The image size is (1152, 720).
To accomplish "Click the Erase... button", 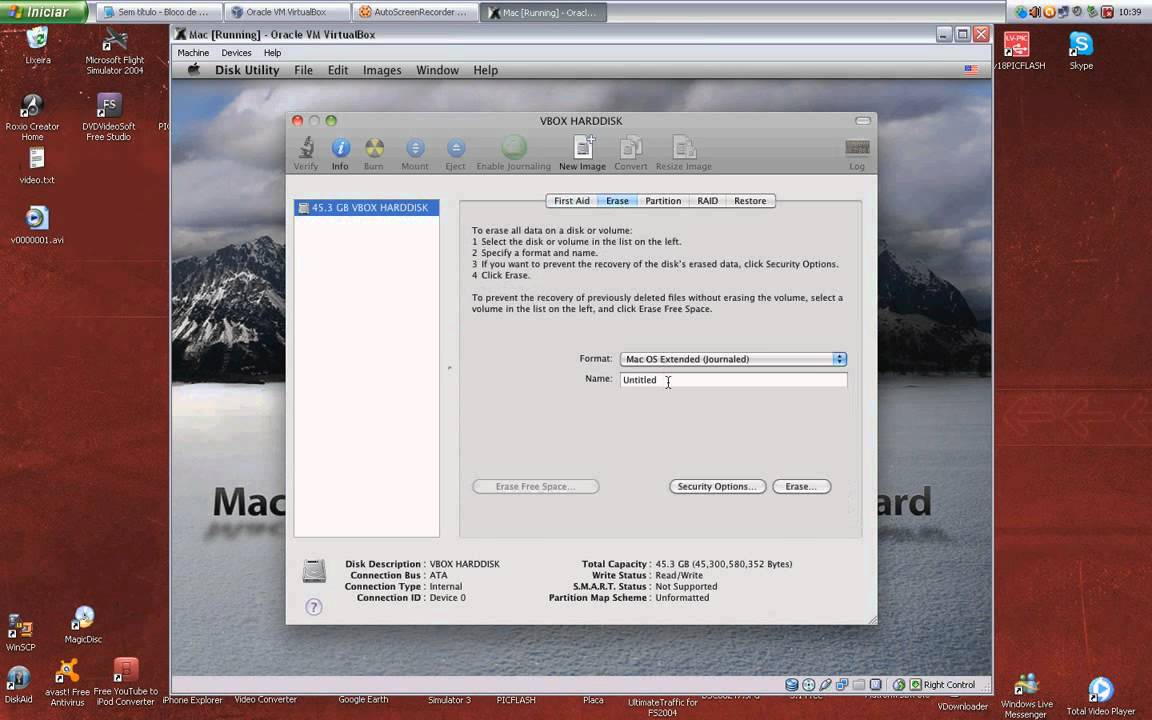I will [802, 486].
